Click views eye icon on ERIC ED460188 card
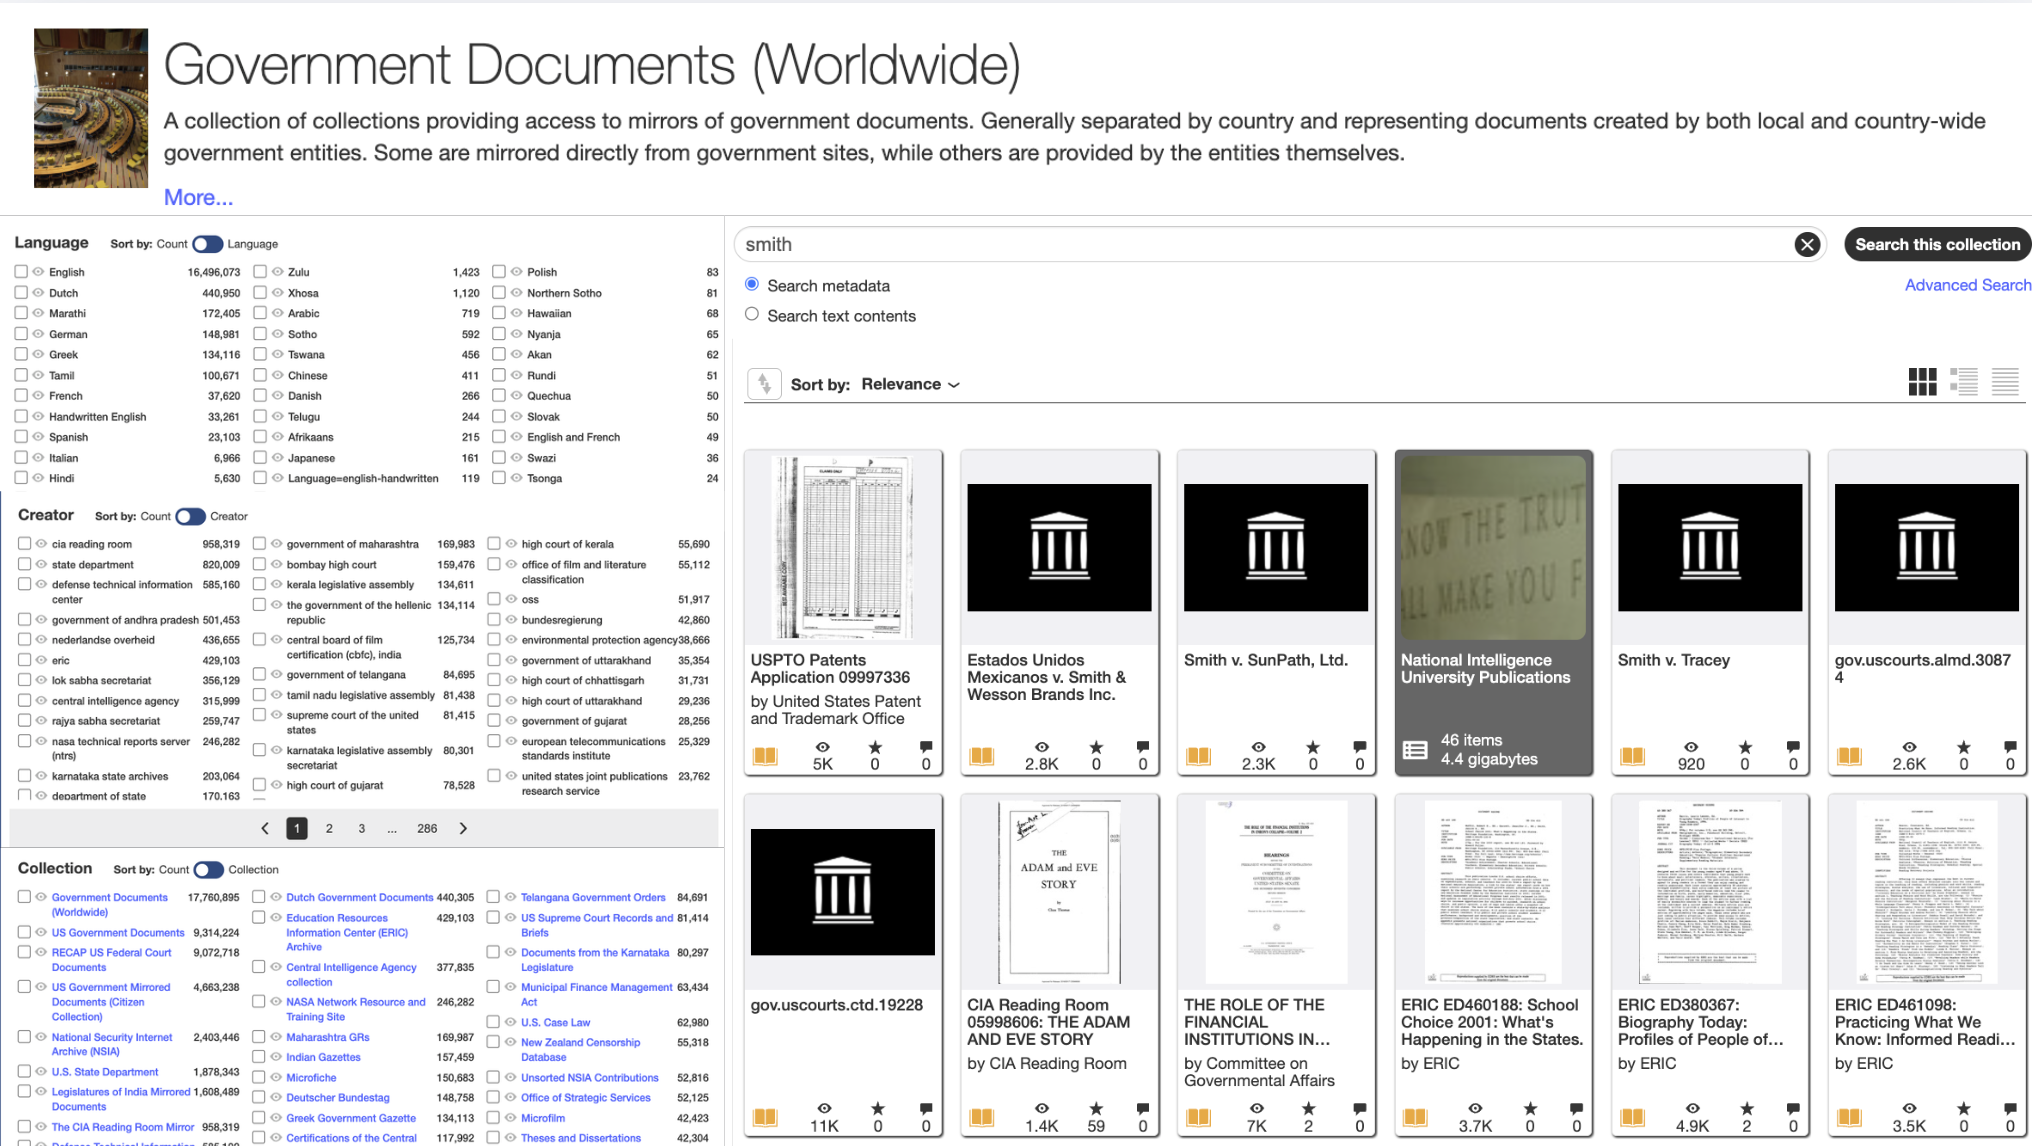Screen dimensions: 2032x1146 point(1475,1108)
